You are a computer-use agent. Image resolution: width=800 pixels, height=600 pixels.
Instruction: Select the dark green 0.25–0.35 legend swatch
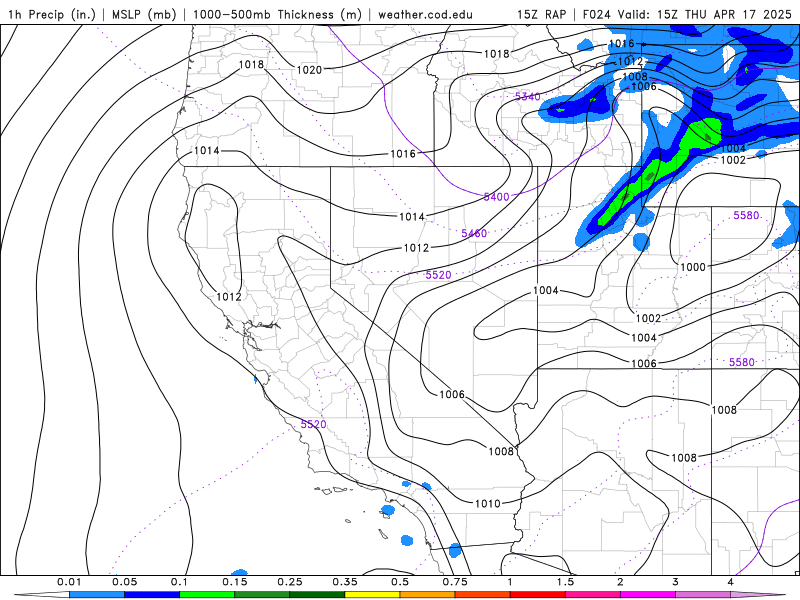point(317,595)
